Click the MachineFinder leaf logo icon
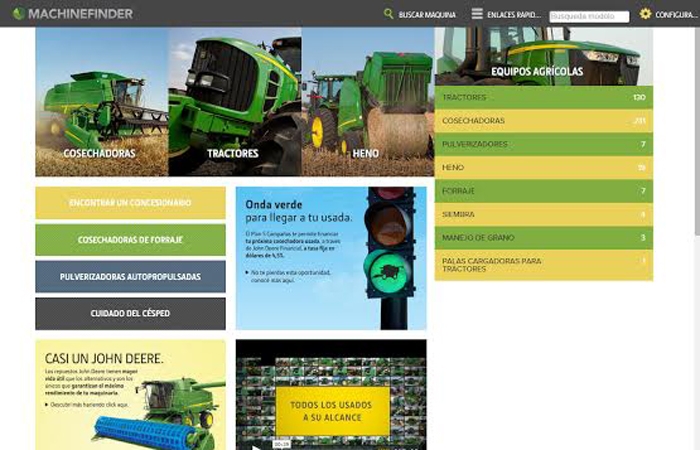This screenshot has width=700, height=450. [18, 13]
